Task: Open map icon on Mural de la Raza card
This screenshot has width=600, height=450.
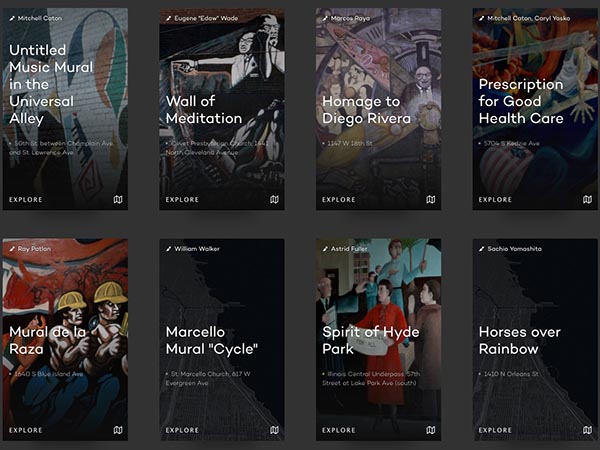Action: pos(118,430)
